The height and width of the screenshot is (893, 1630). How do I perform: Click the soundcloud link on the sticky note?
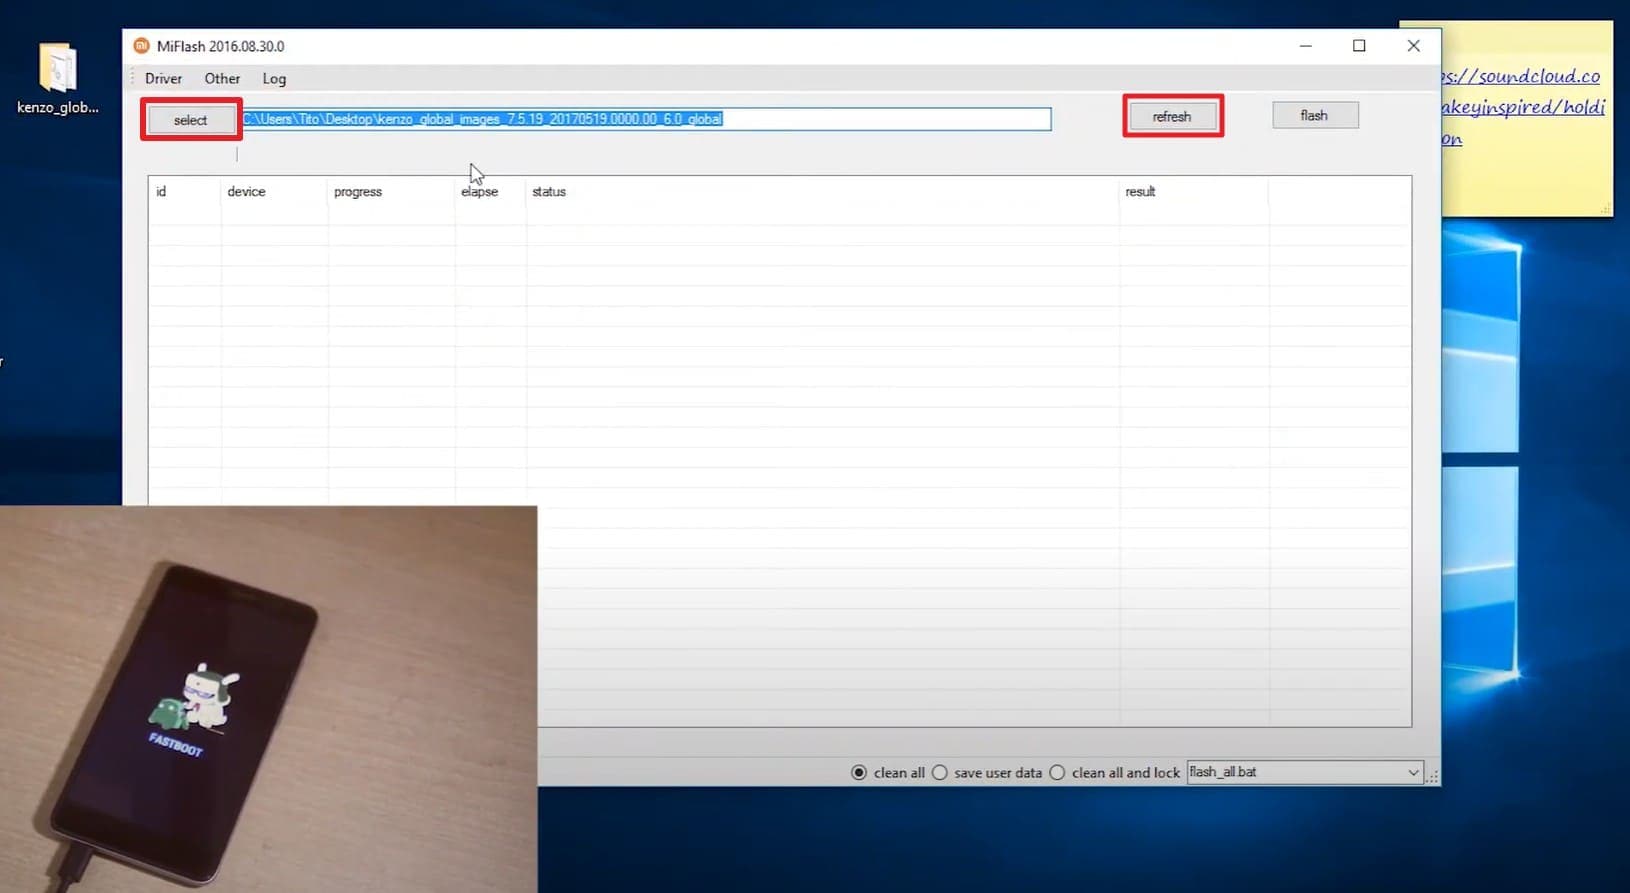coord(1523,107)
